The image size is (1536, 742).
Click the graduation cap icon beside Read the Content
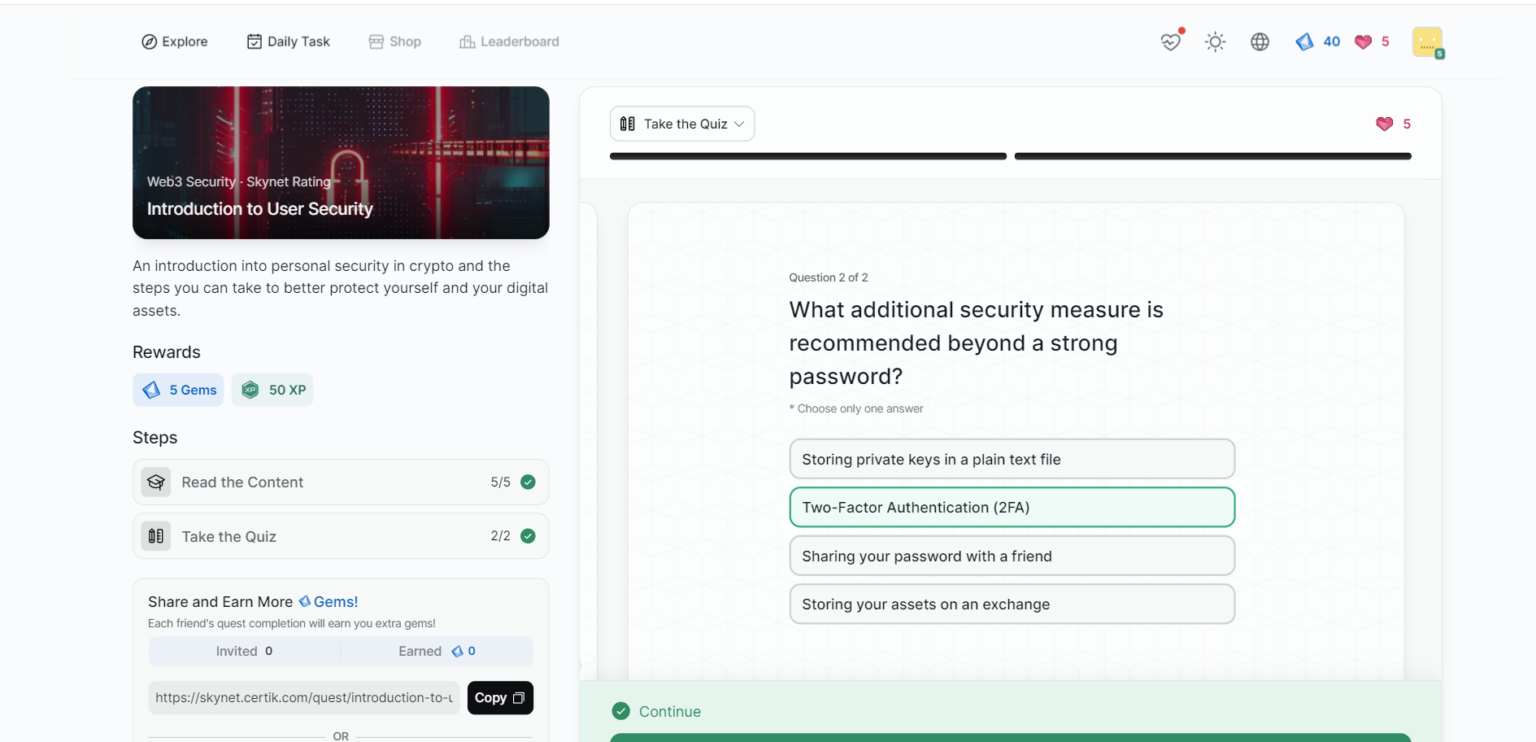coord(156,482)
